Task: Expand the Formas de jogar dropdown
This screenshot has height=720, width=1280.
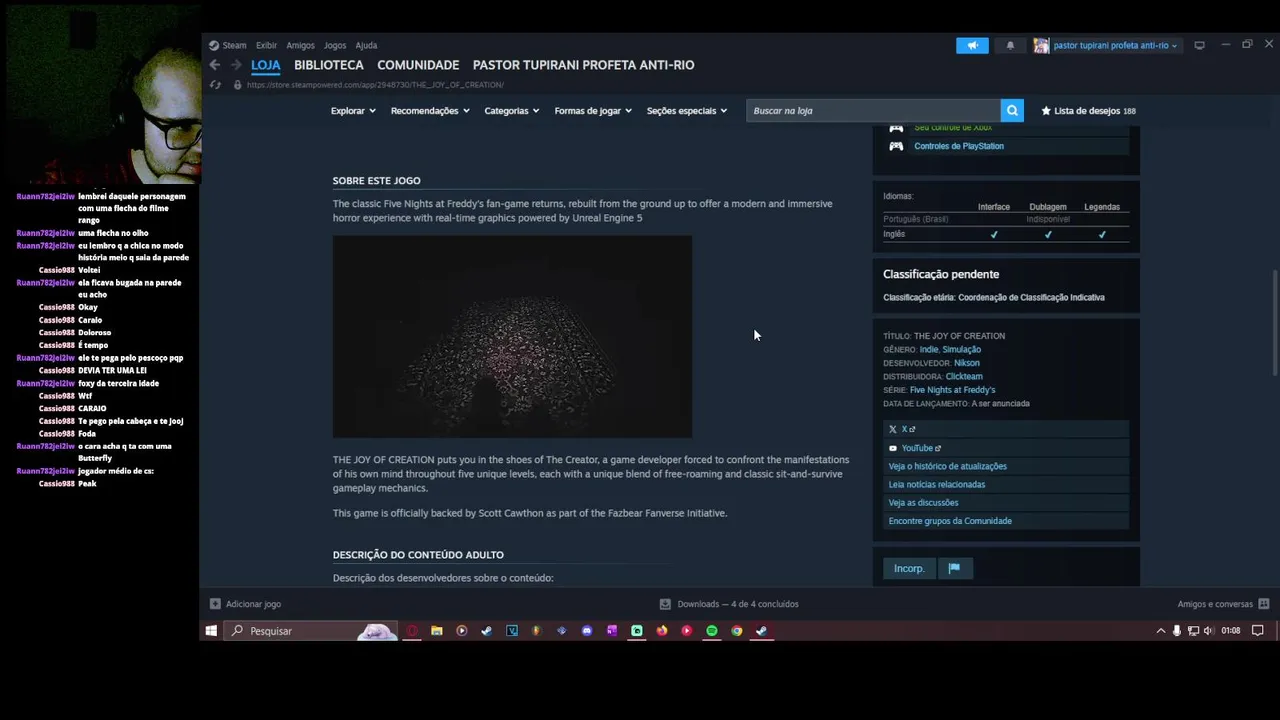Action: tap(593, 111)
